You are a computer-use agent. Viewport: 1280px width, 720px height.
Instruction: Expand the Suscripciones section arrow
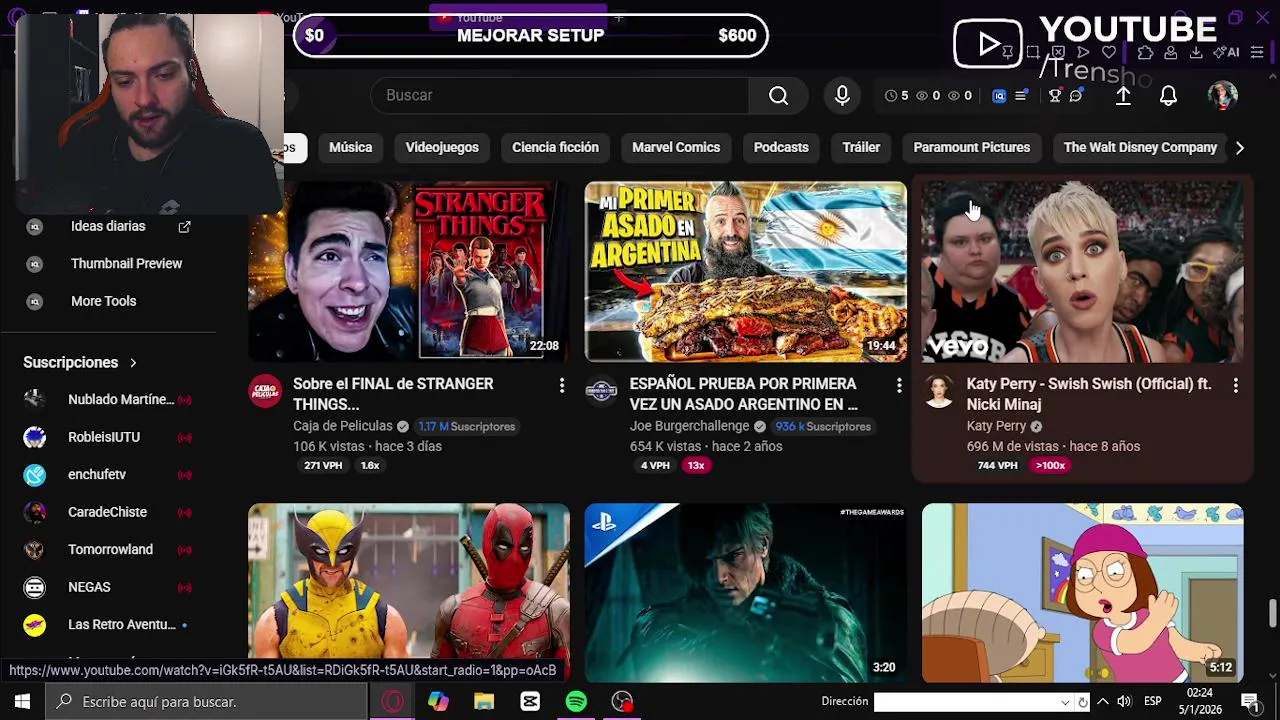point(132,363)
